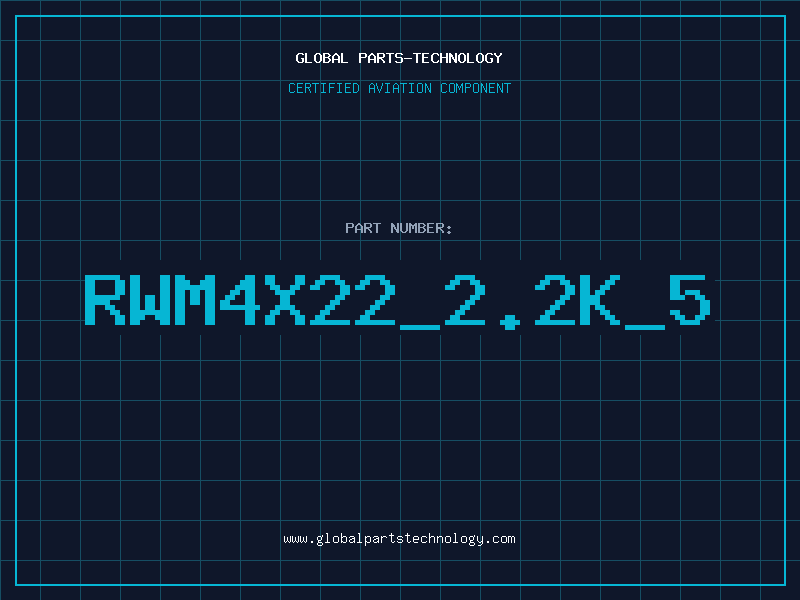Select the word CERTIFIED in subtitle
800x600 pixels.
coord(324,88)
